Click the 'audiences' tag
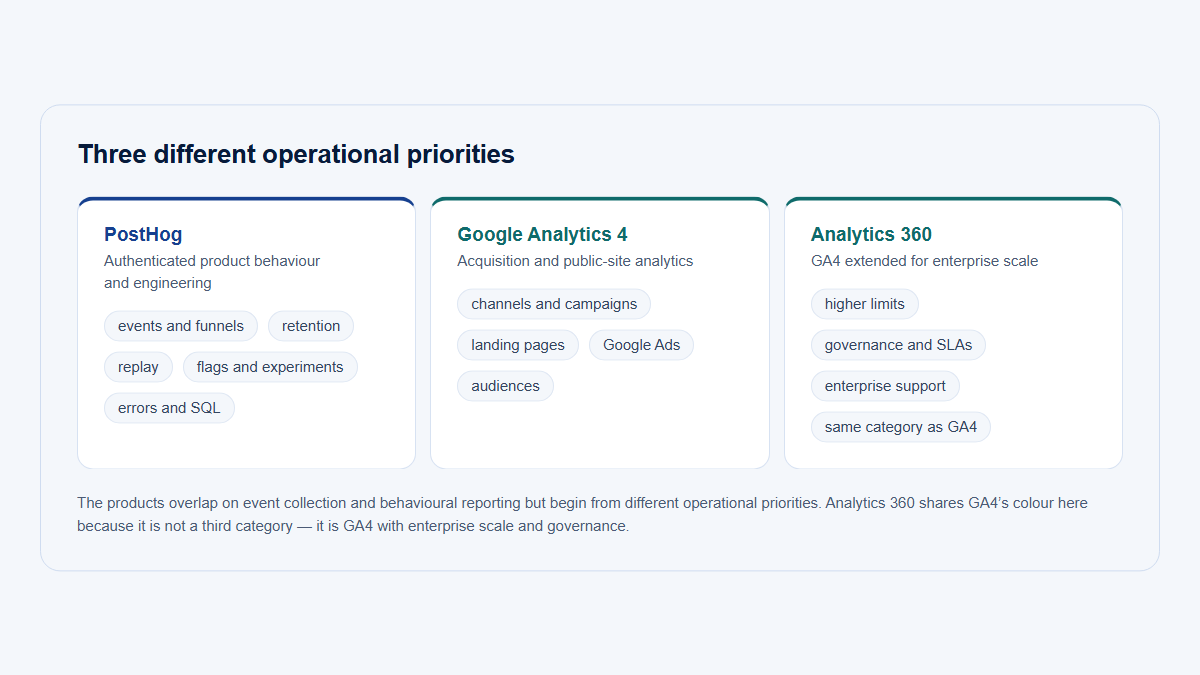This screenshot has height=675, width=1200. coord(505,386)
